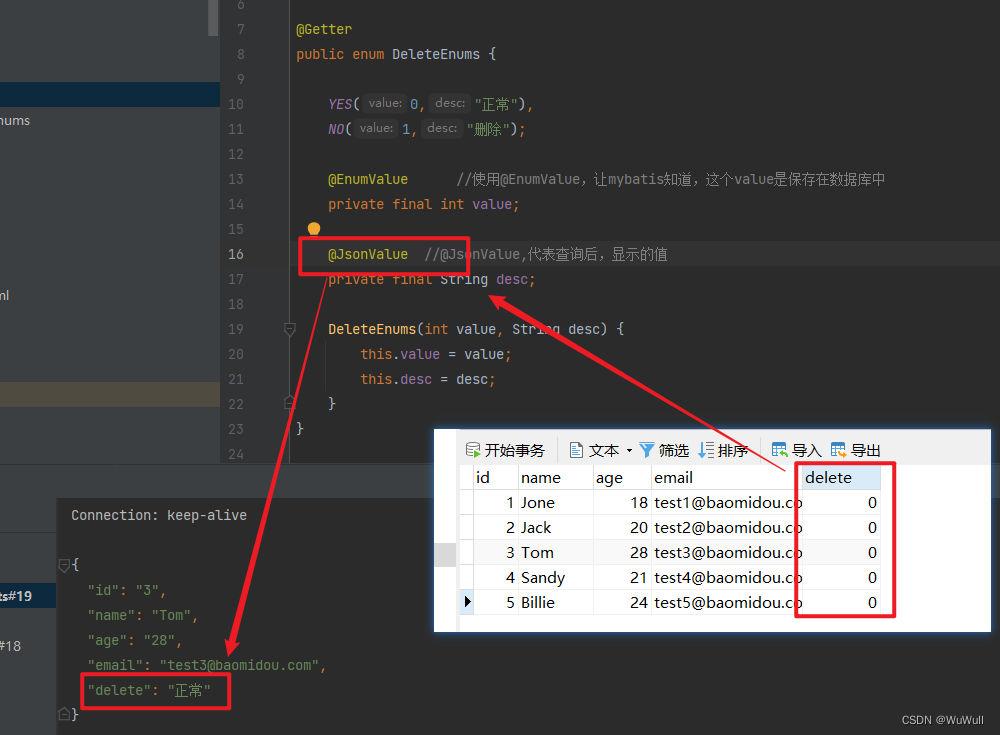Click the email cell test1@baomidou
The width and height of the screenshot is (1000, 735).
coord(728,503)
